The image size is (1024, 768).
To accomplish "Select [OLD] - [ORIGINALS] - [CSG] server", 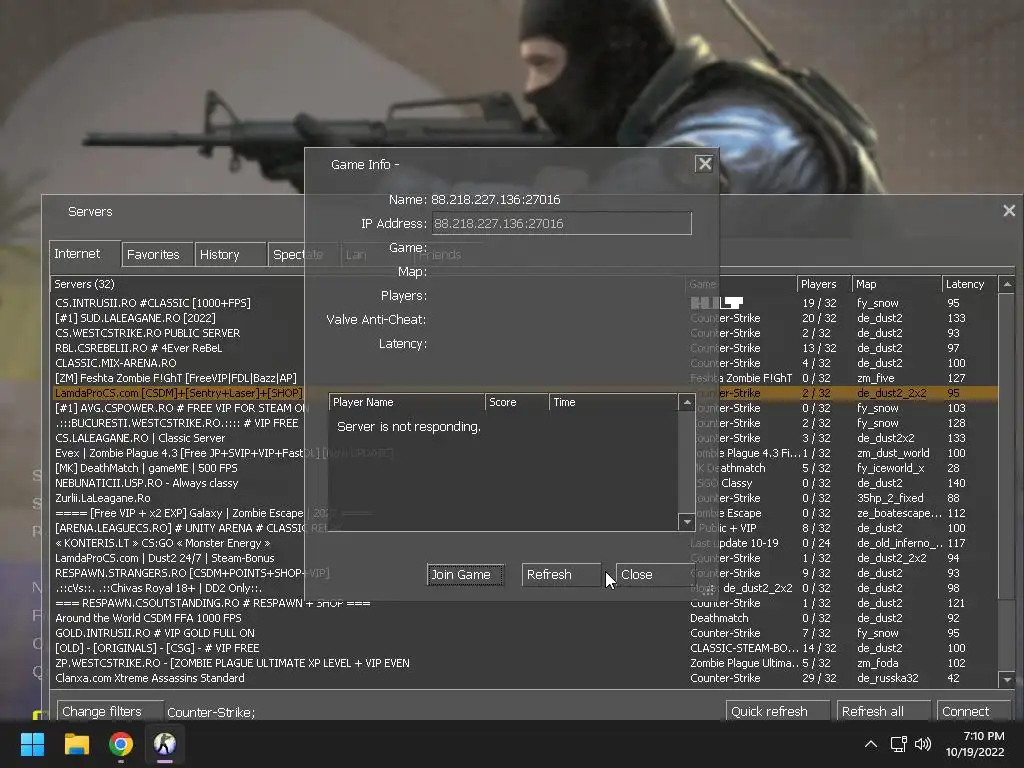I will 524,648.
